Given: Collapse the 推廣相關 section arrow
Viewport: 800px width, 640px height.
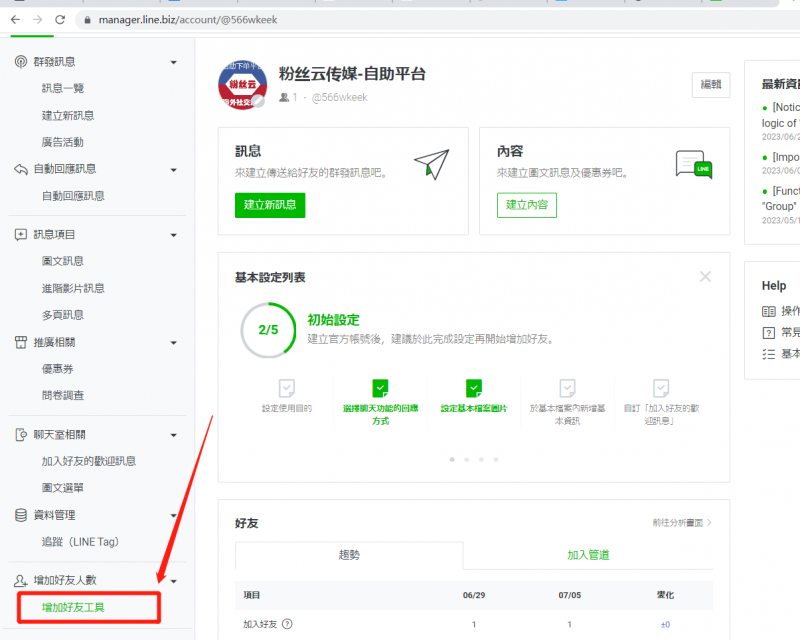Looking at the screenshot, I should click(x=173, y=342).
